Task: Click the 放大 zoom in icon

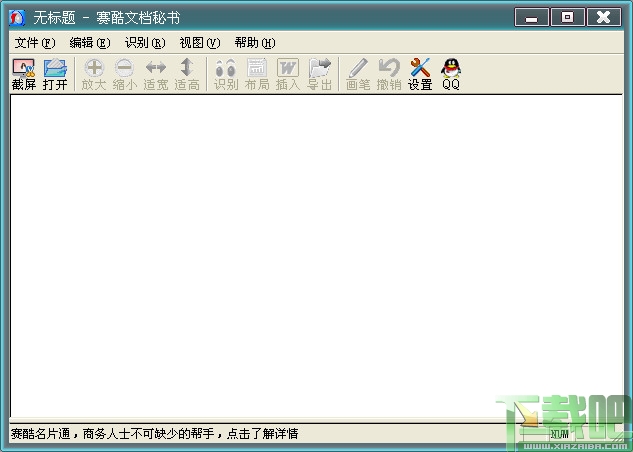Action: (x=94, y=74)
